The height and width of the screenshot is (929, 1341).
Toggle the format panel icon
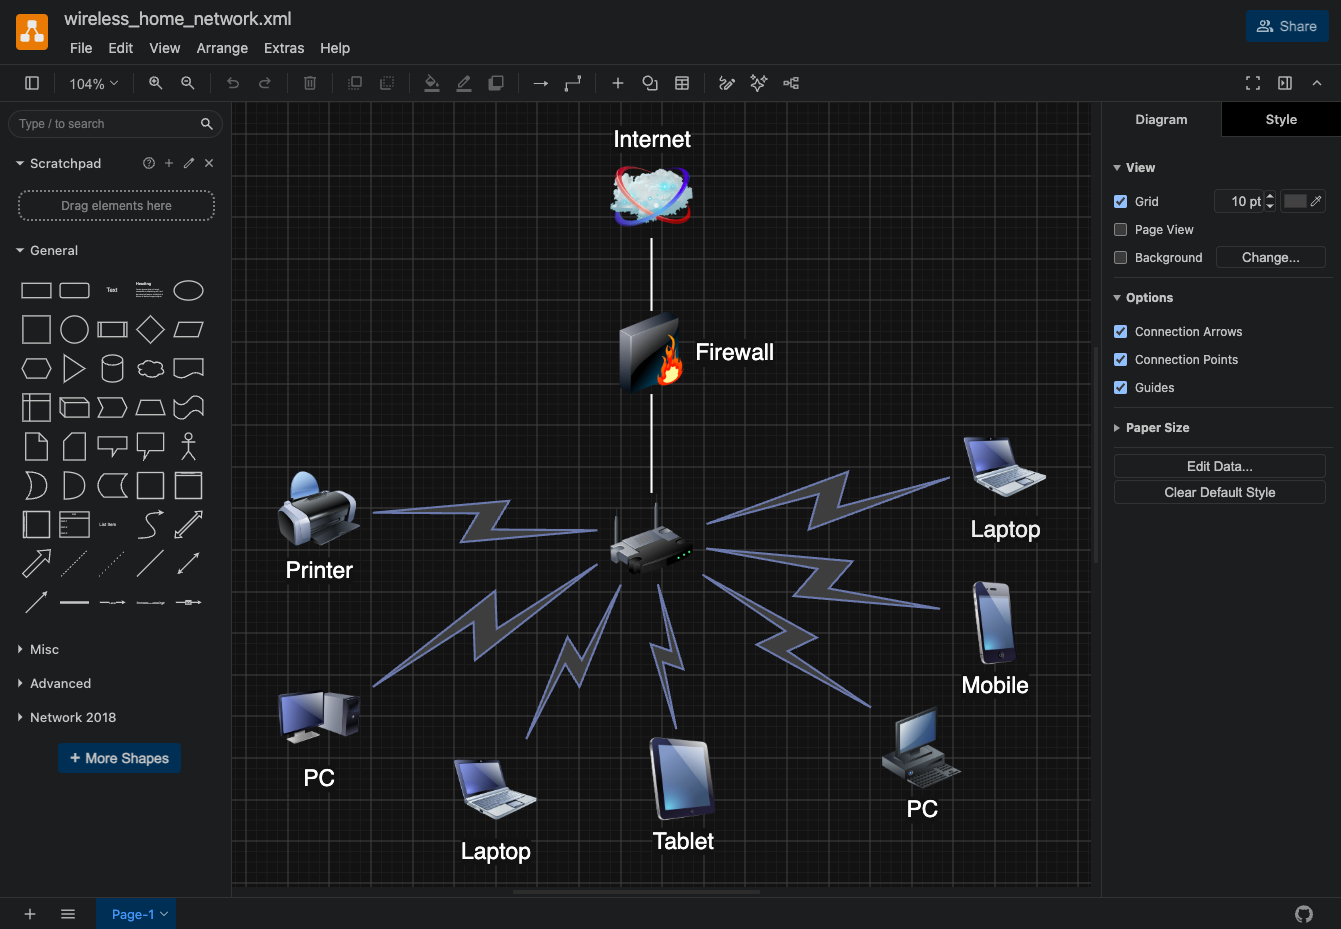point(1285,83)
